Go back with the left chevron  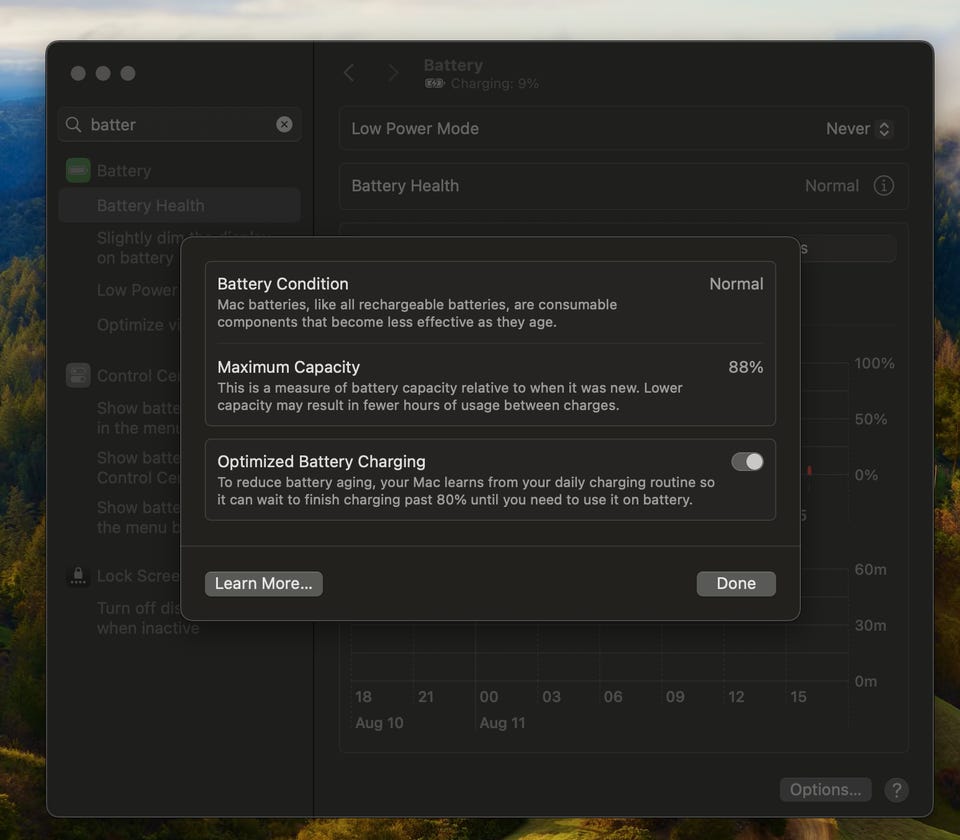click(x=350, y=73)
